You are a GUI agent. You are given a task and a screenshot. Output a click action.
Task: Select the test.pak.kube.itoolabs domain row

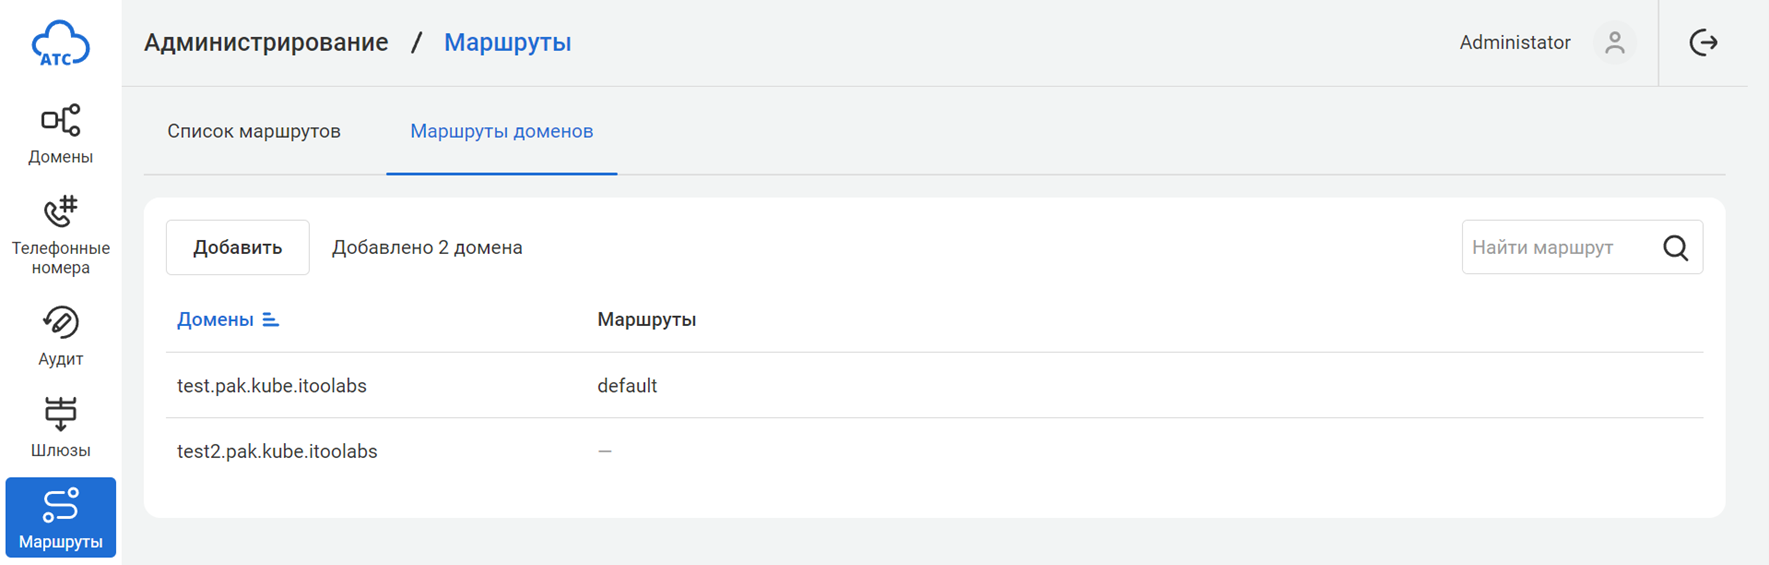272,386
